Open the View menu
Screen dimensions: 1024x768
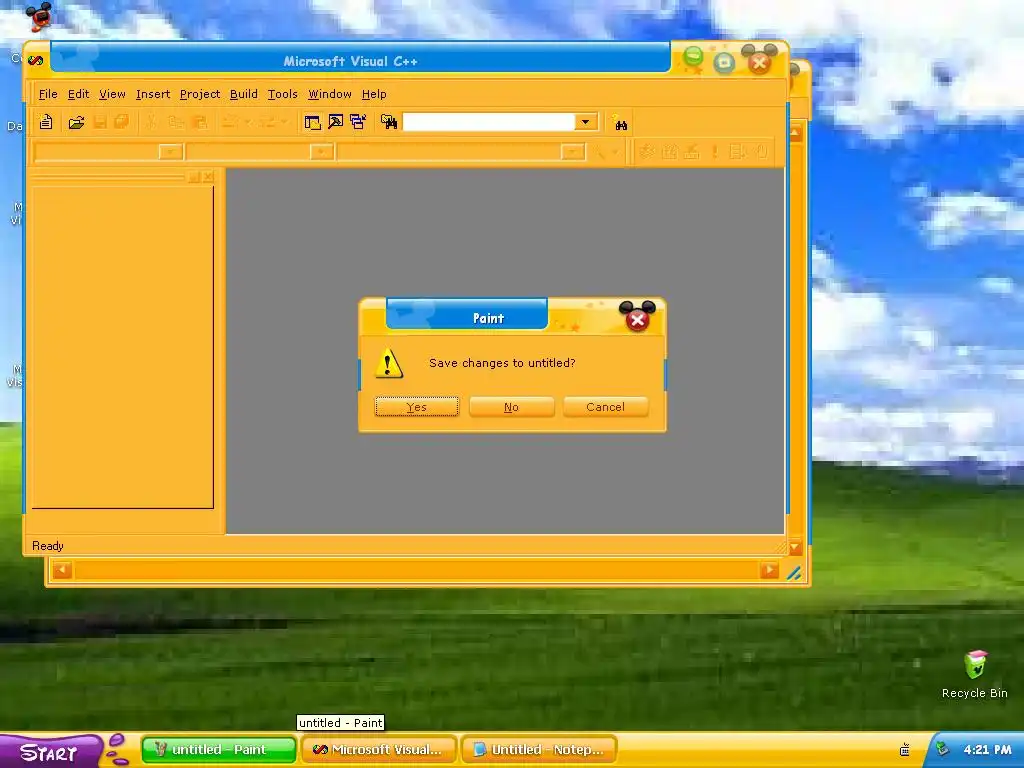click(x=112, y=94)
